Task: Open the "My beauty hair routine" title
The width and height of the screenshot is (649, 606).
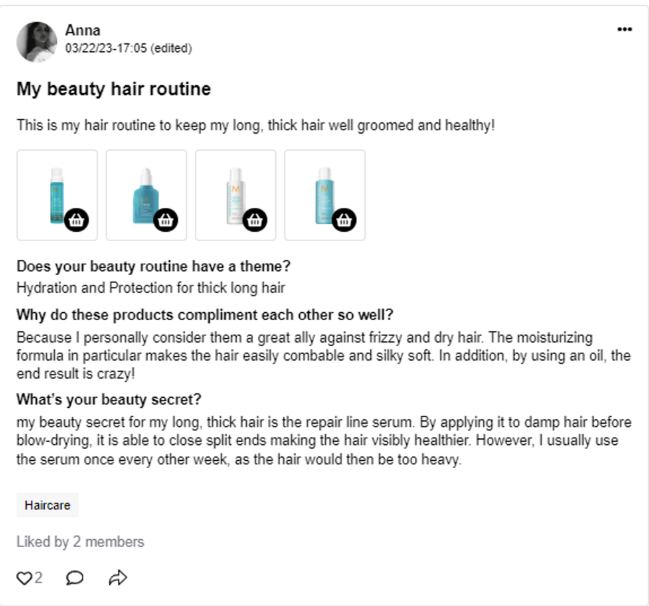Action: 113,89
